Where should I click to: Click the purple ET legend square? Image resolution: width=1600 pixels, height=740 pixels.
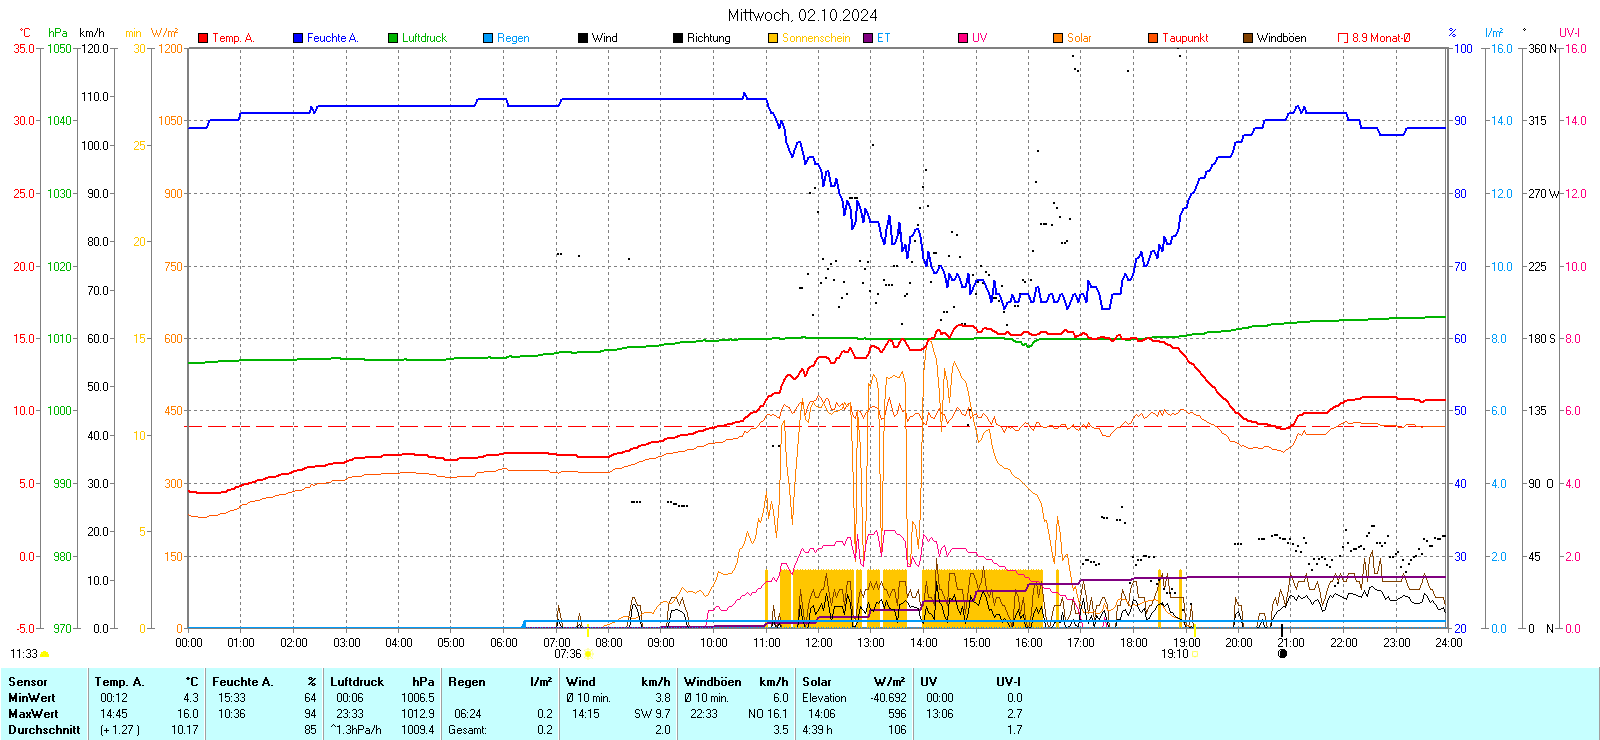click(x=868, y=38)
